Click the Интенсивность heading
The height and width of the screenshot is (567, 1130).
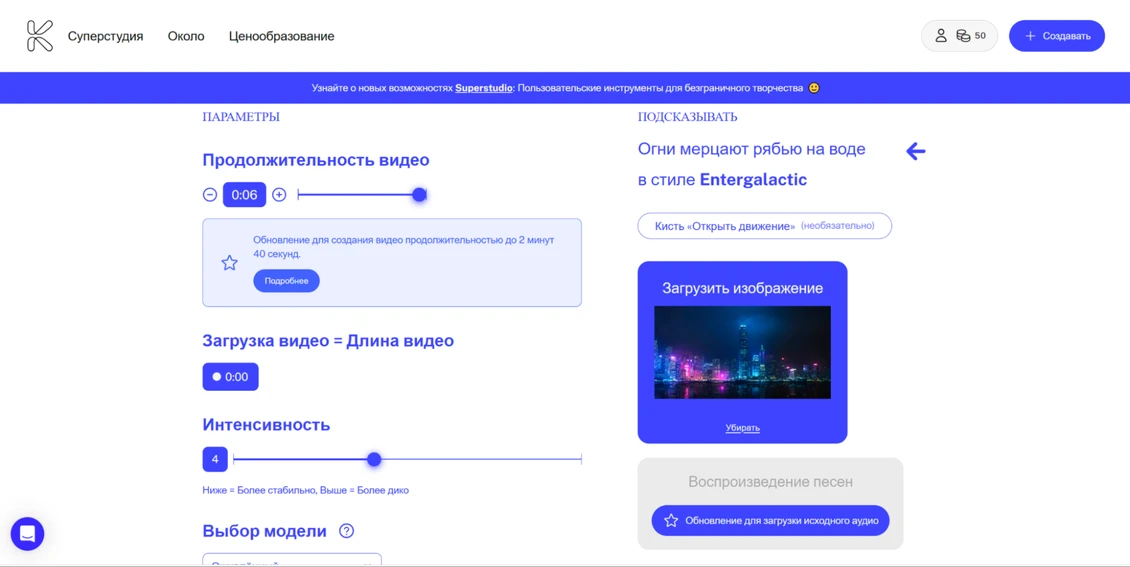pyautogui.click(x=266, y=424)
